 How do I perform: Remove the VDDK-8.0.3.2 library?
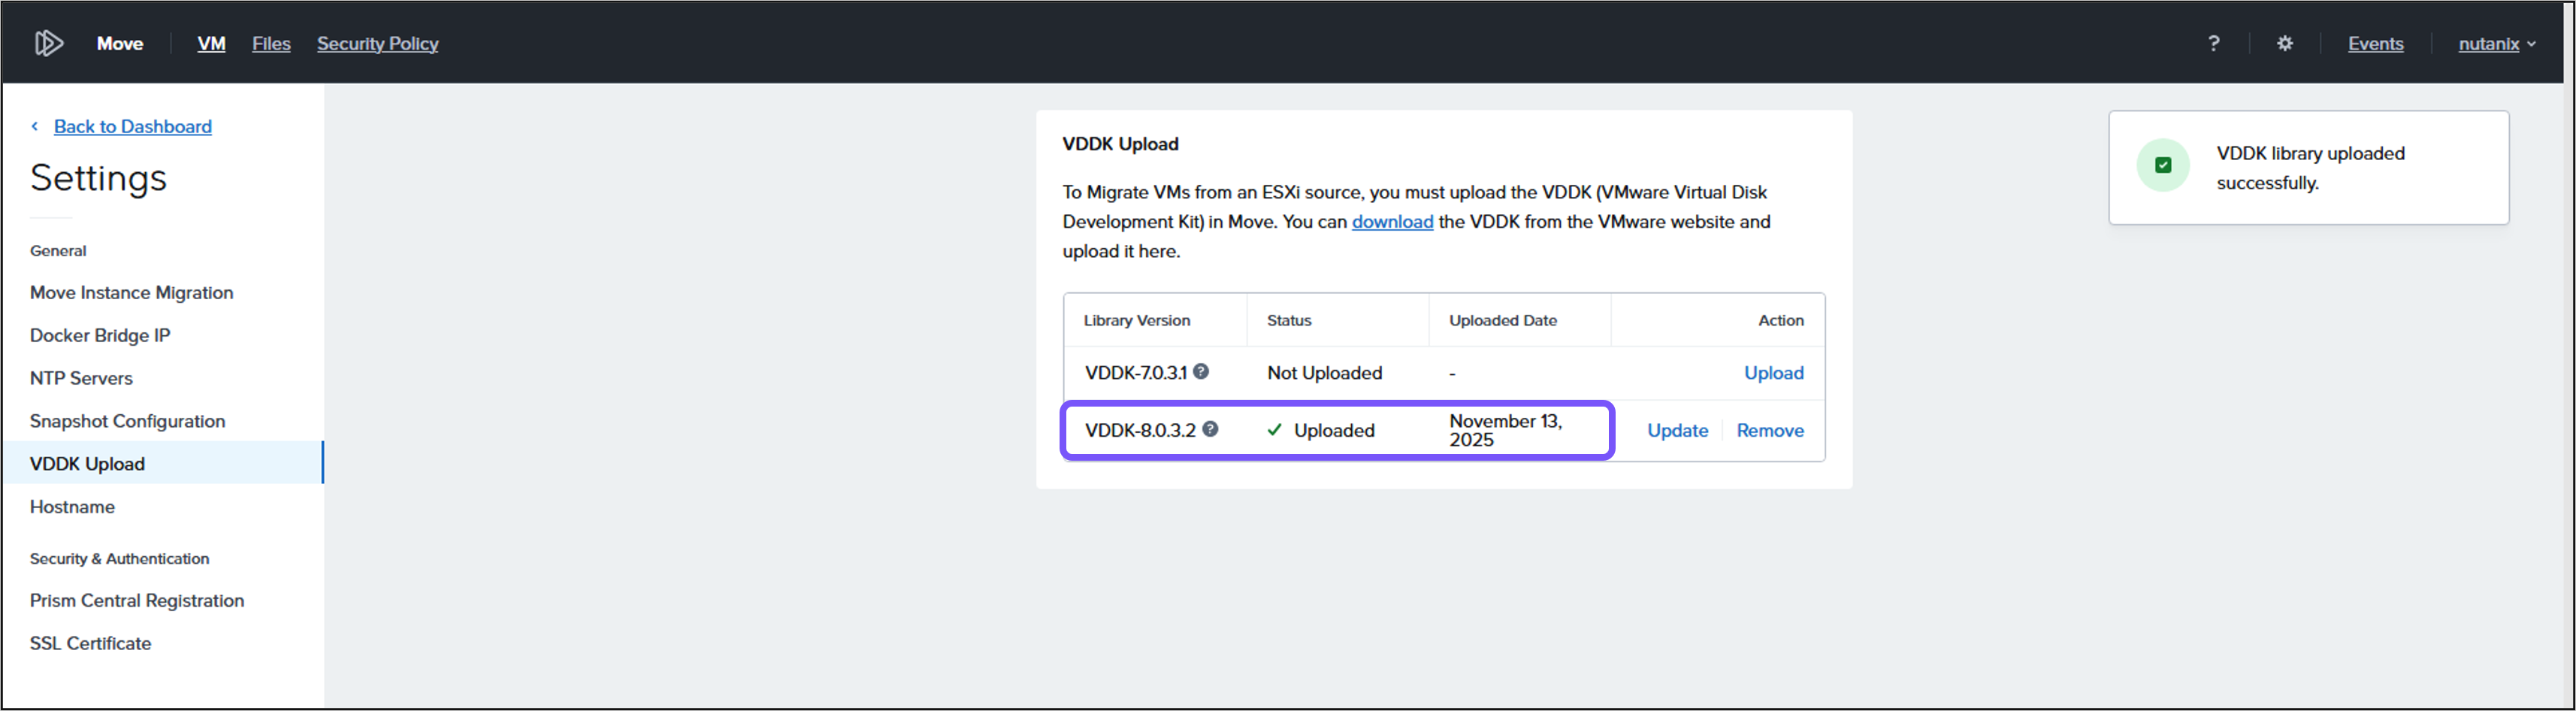coord(1769,429)
